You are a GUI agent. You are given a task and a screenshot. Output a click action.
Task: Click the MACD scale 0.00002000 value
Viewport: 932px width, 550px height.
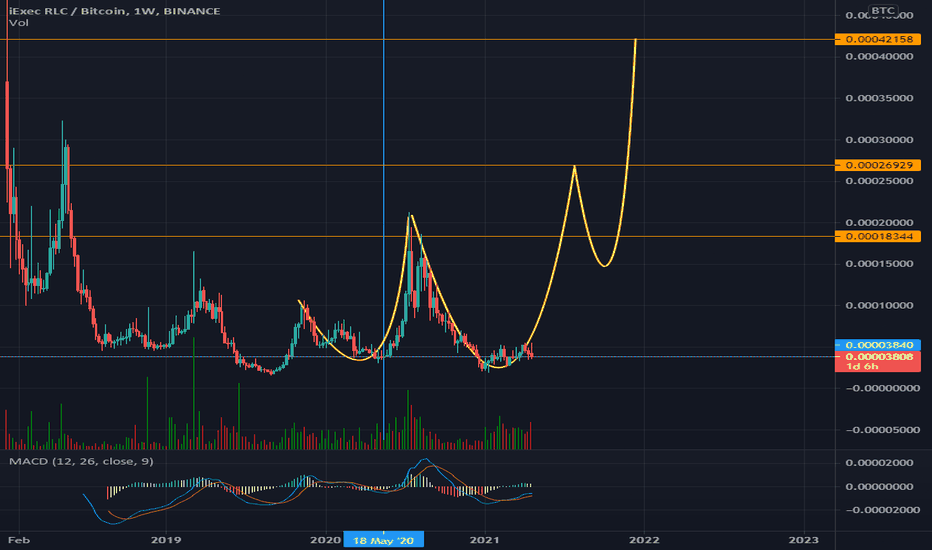click(879, 463)
